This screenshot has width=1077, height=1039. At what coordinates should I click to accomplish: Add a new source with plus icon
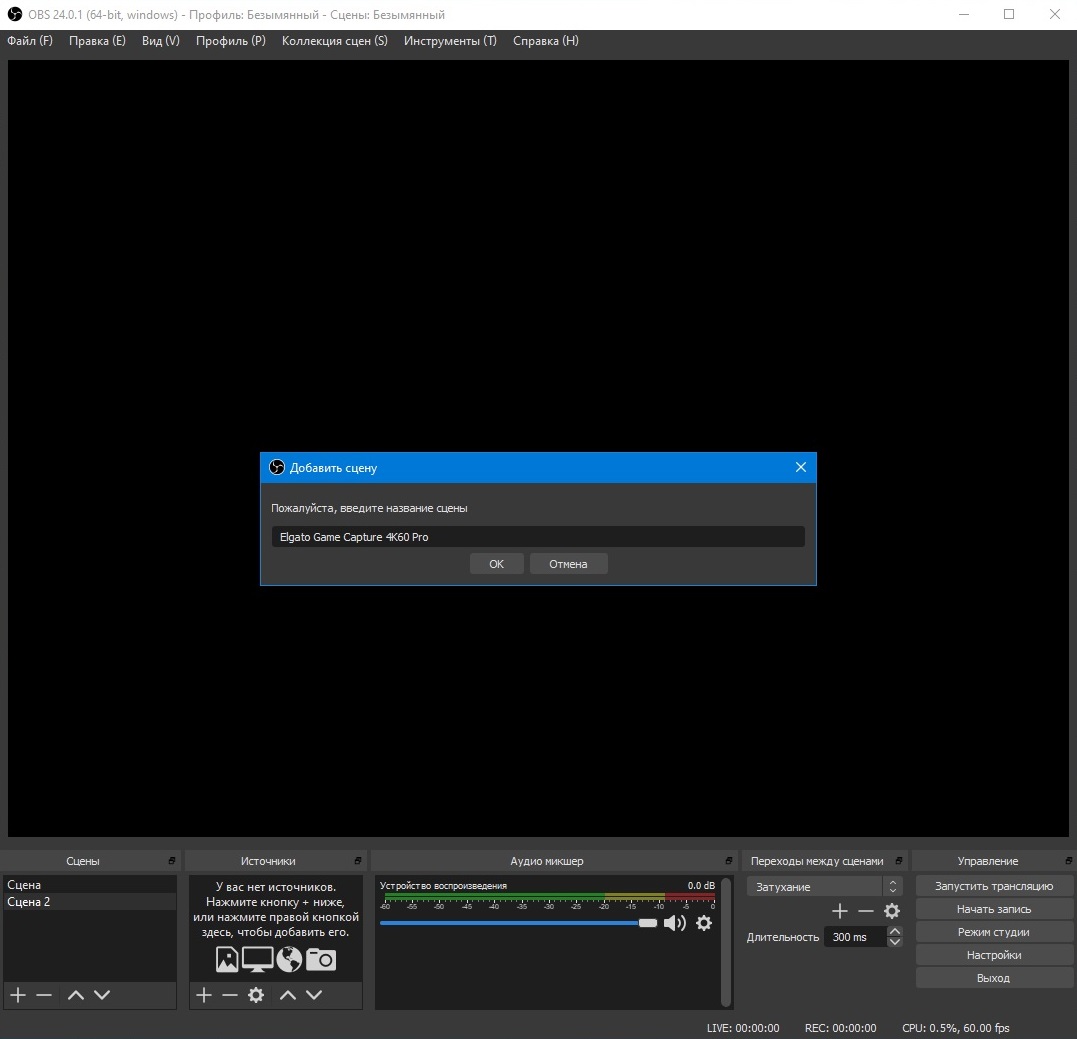pos(204,994)
